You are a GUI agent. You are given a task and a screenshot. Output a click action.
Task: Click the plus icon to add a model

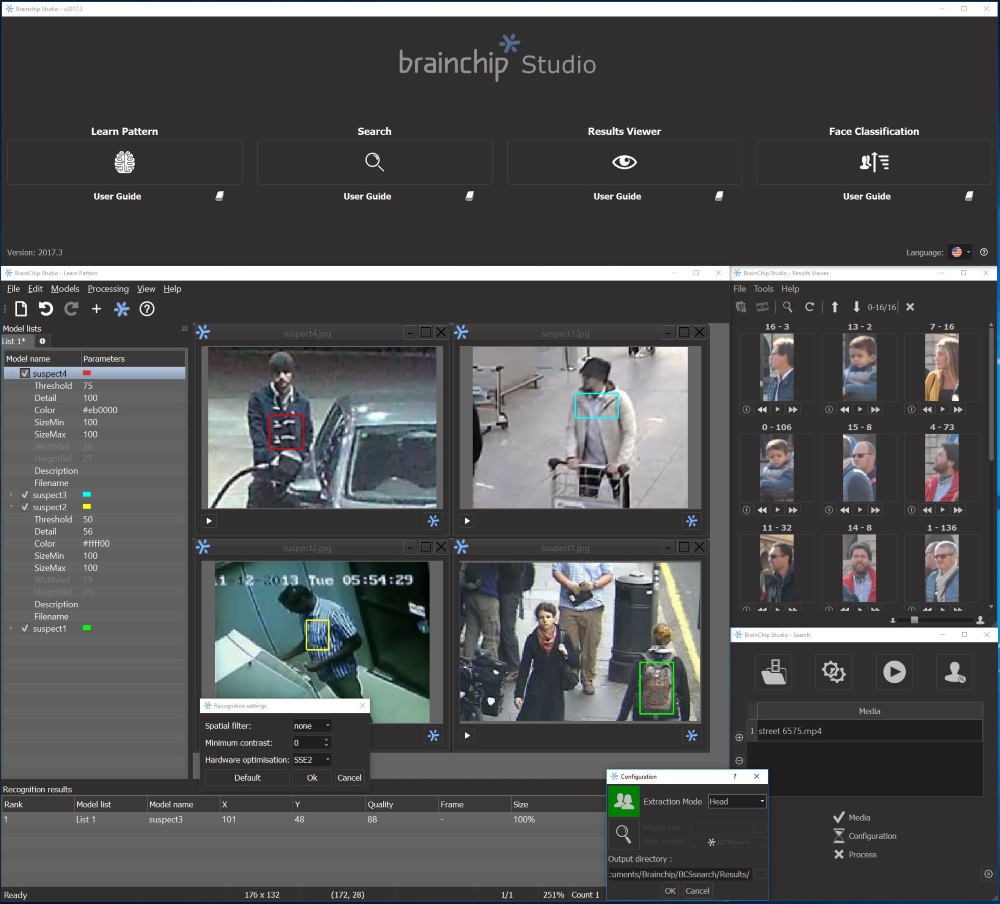[96, 309]
